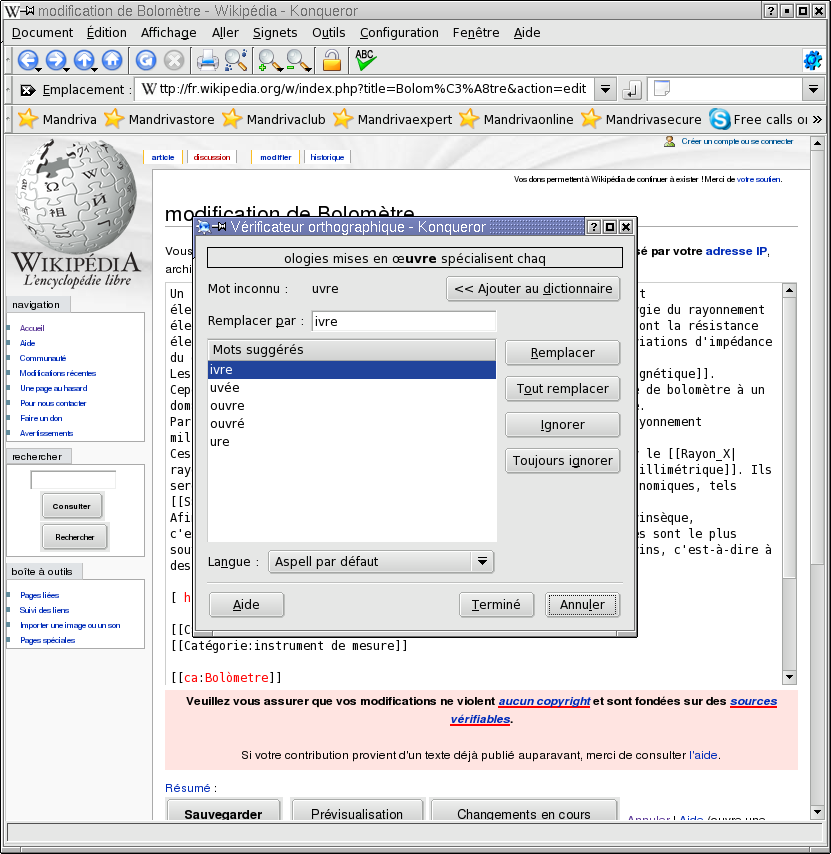Click the Home icon in toolbar

(111, 60)
